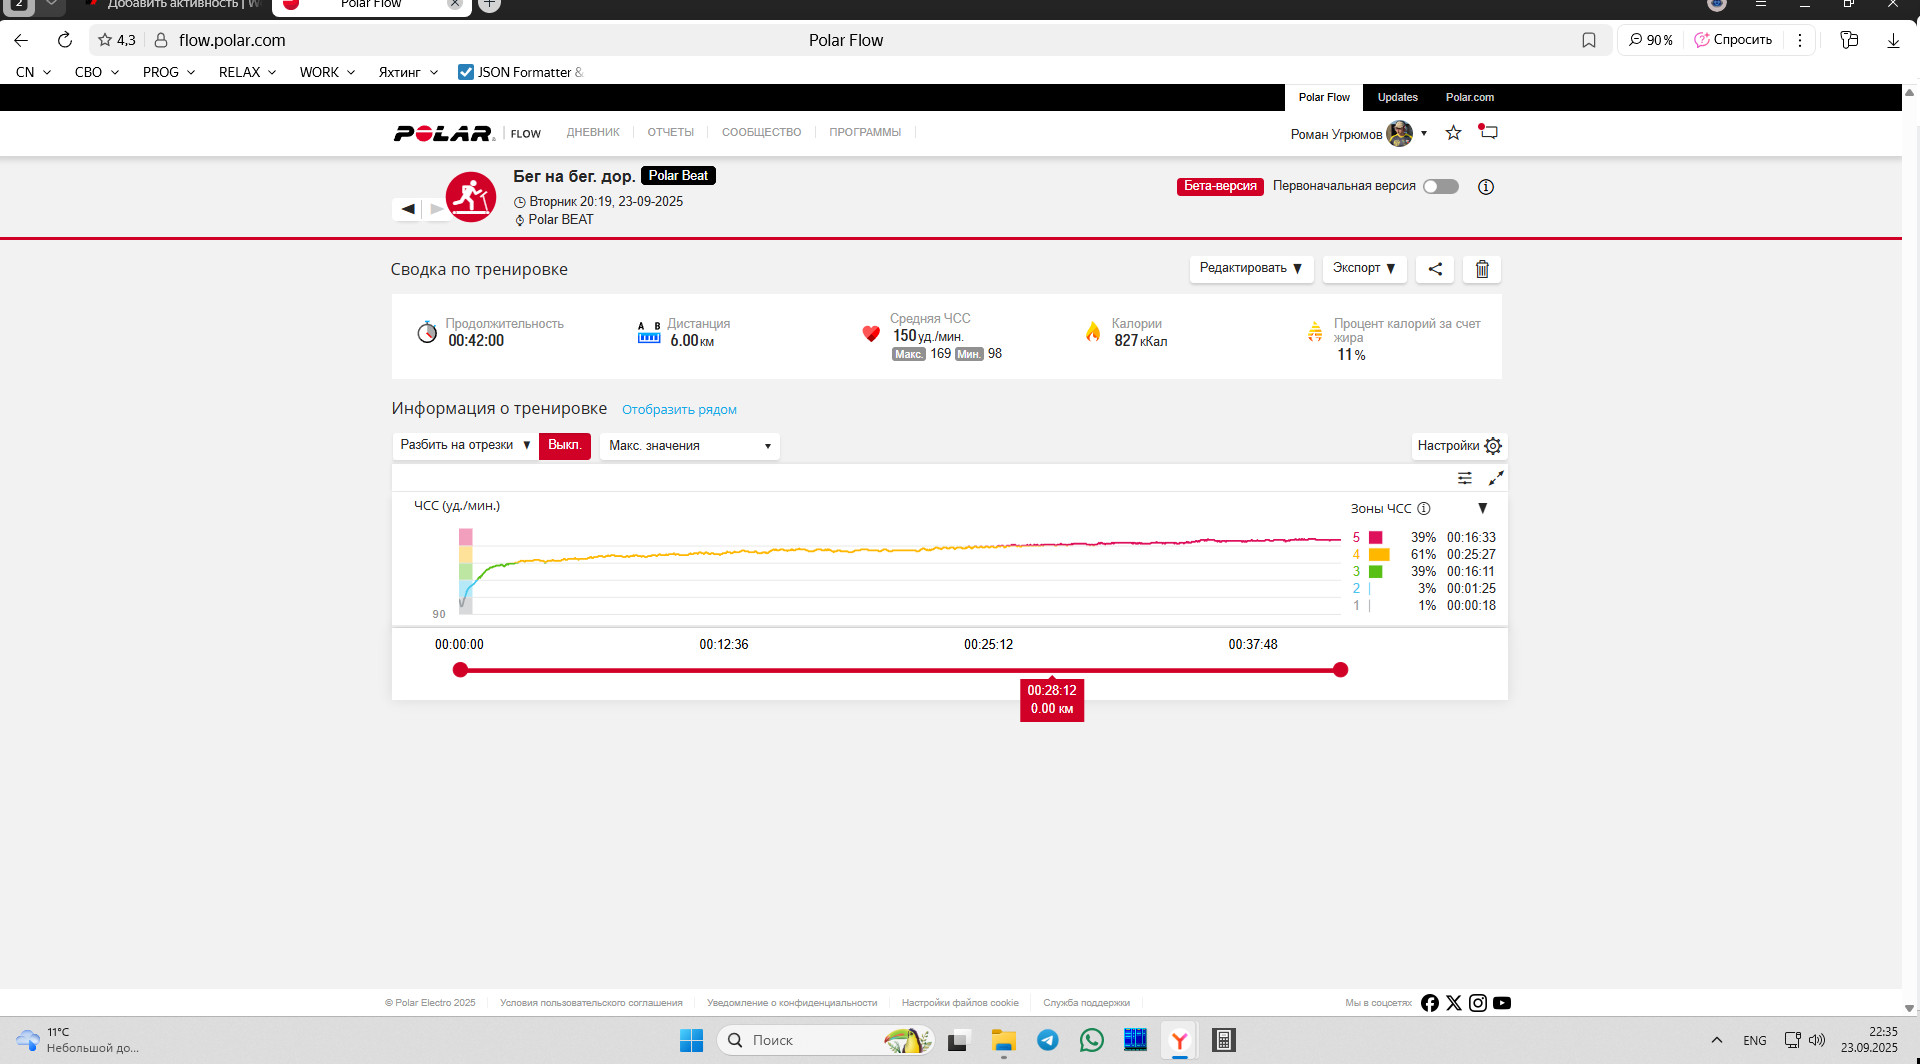Go to previous training arrow
1920x1064 pixels.
click(x=408, y=209)
